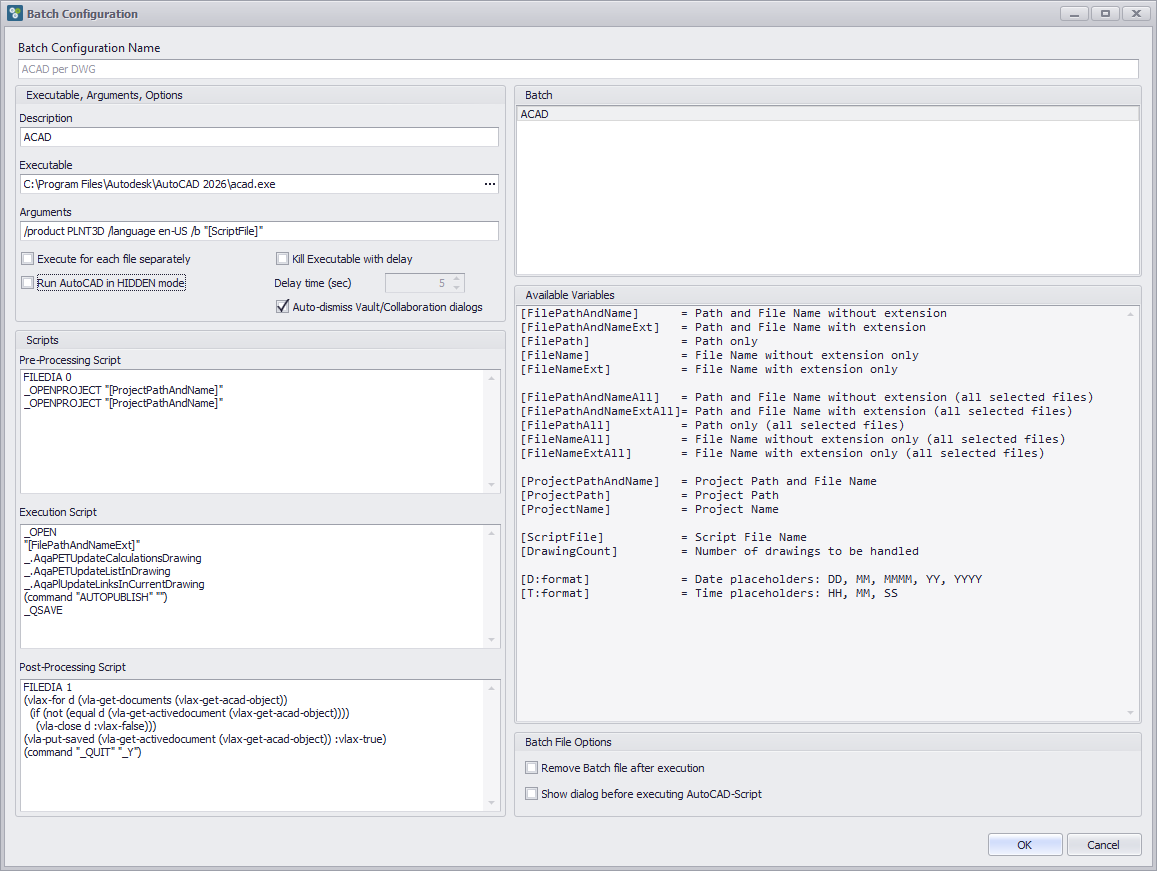1157x871 pixels.
Task: Click the Pre-Processing Script scroll down arrow
Action: (491, 484)
